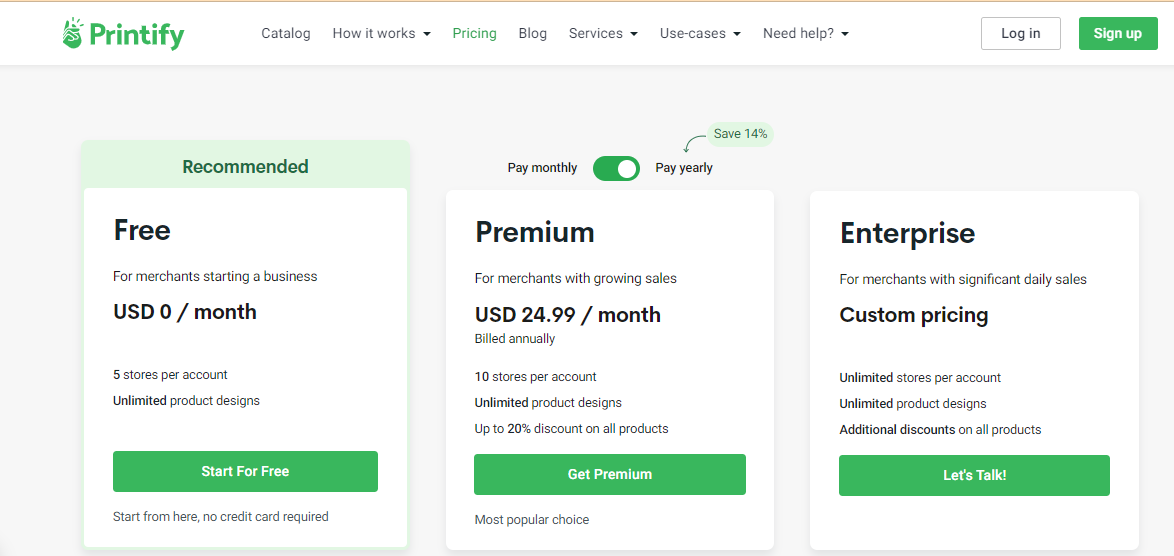
Task: Navigate to the Blog page
Action: (533, 33)
